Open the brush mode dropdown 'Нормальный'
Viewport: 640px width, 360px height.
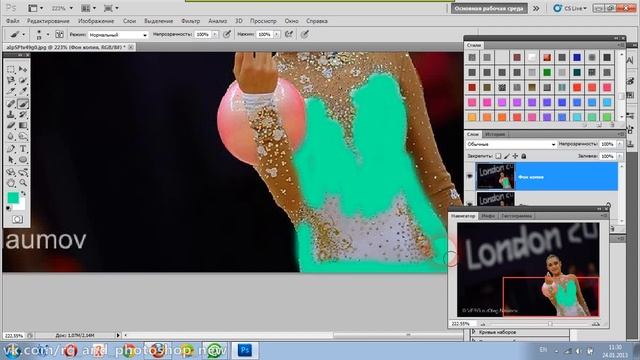pos(118,35)
